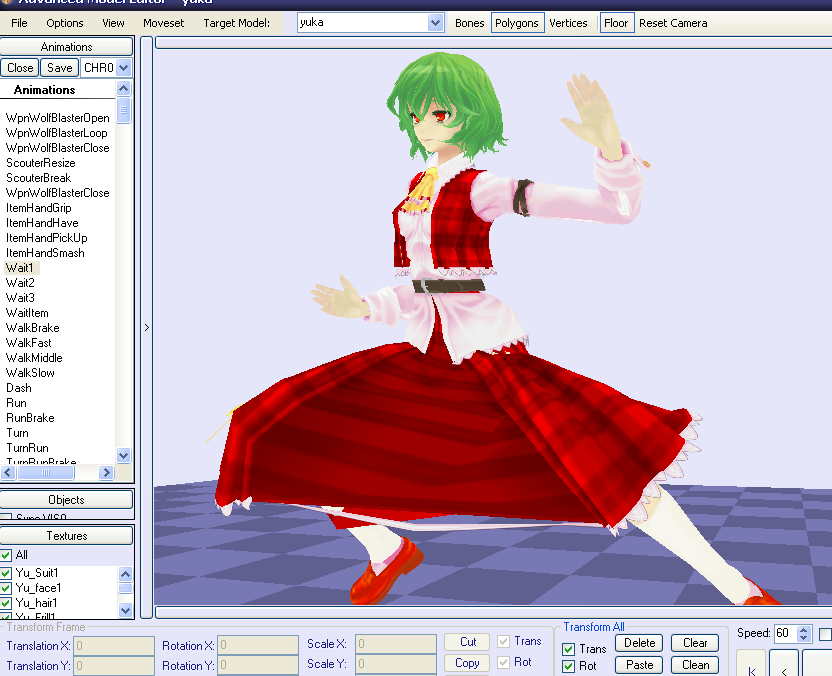This screenshot has width=832, height=676.
Task: Open the CHR0 type dropdown
Action: 124,68
